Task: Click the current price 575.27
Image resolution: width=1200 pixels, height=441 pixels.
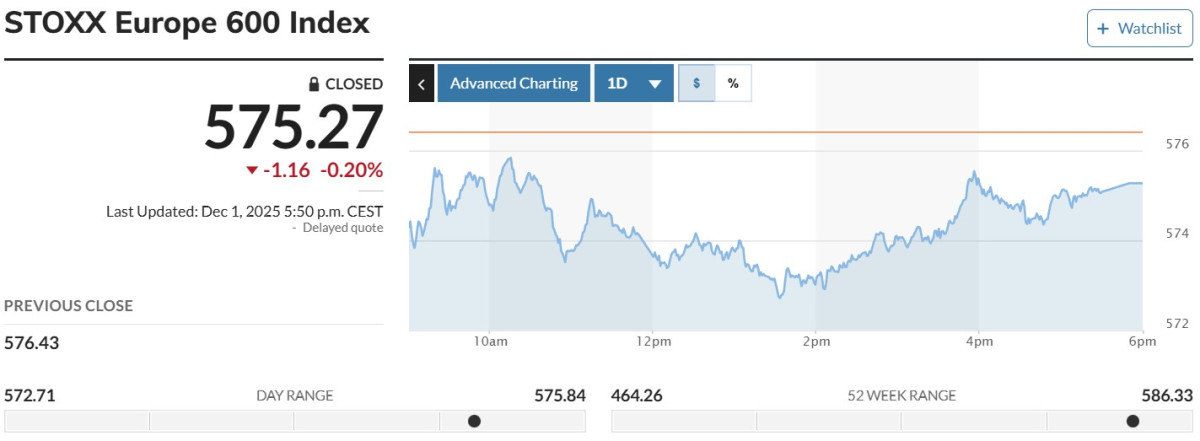Action: [x=294, y=127]
